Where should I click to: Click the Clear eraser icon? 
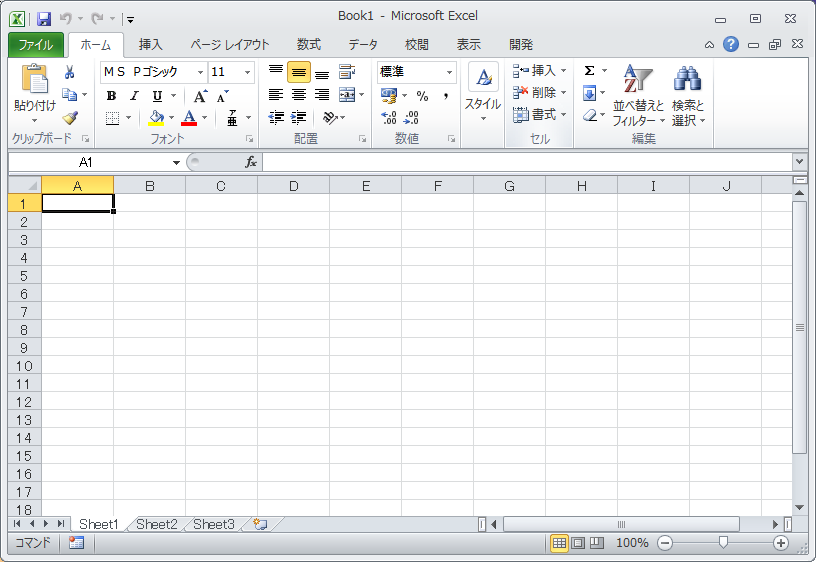[590, 115]
